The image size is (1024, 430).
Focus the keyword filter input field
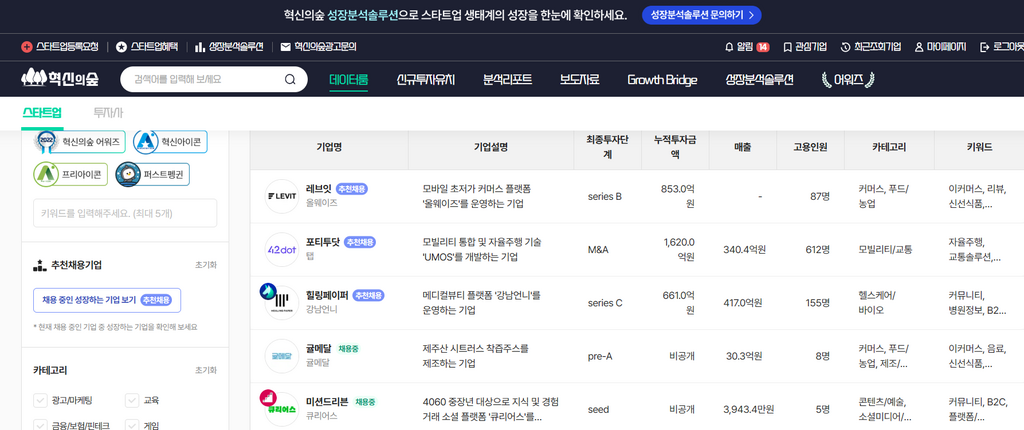click(125, 213)
